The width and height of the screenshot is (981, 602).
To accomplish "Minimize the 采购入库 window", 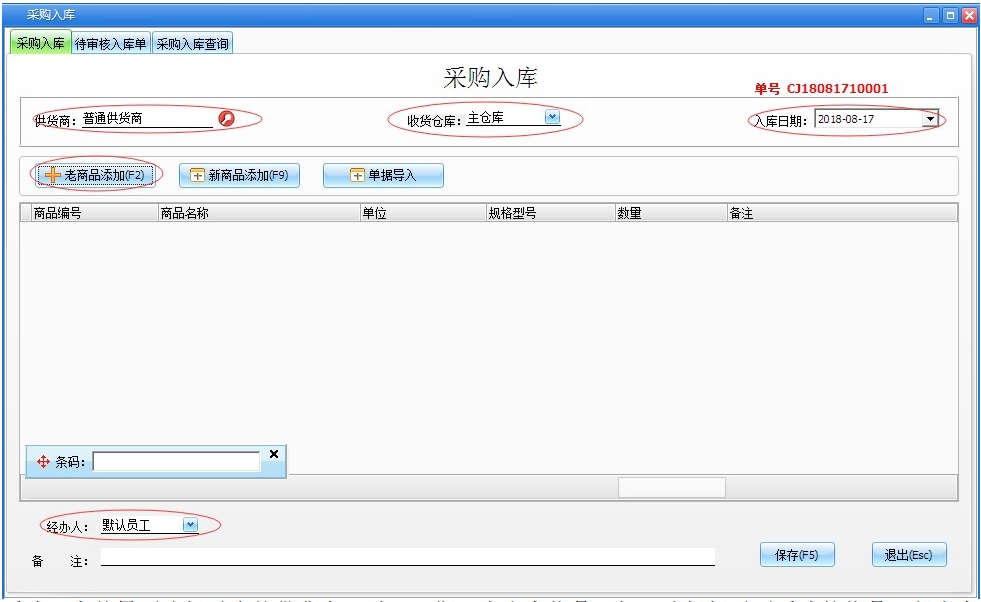I will (932, 16).
